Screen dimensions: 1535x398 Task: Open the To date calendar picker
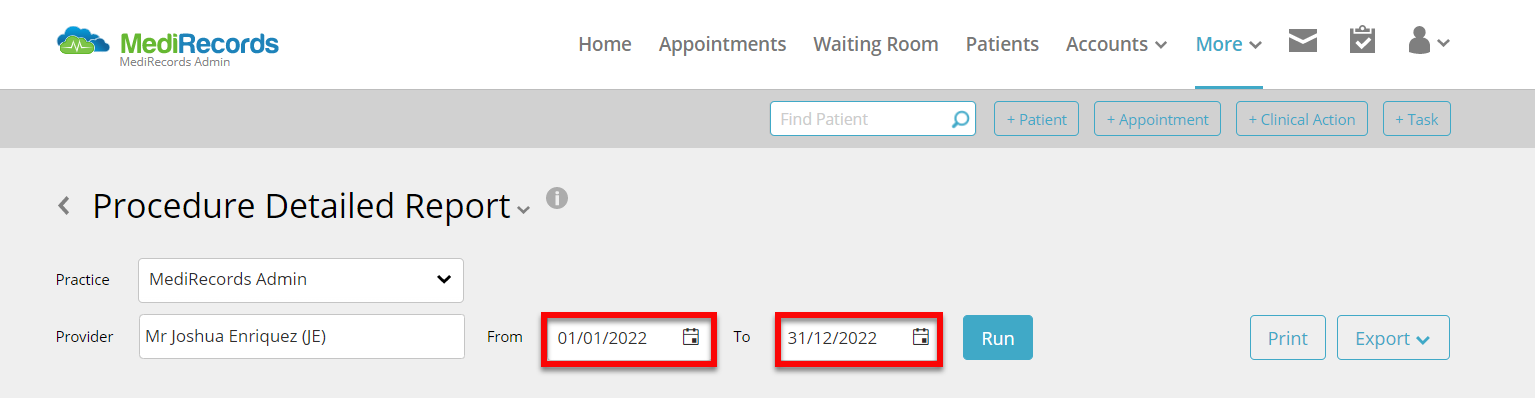(x=921, y=336)
